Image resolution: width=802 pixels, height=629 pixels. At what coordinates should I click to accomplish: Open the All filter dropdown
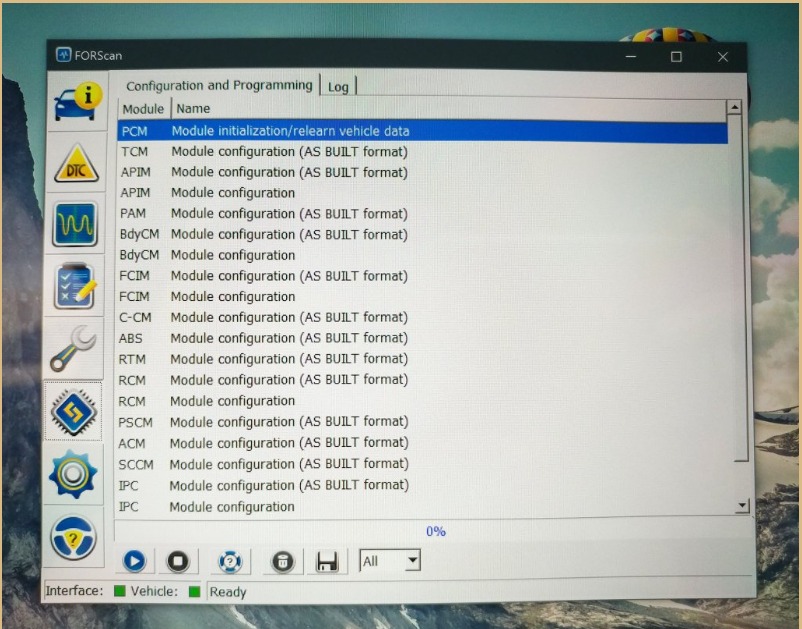[390, 561]
